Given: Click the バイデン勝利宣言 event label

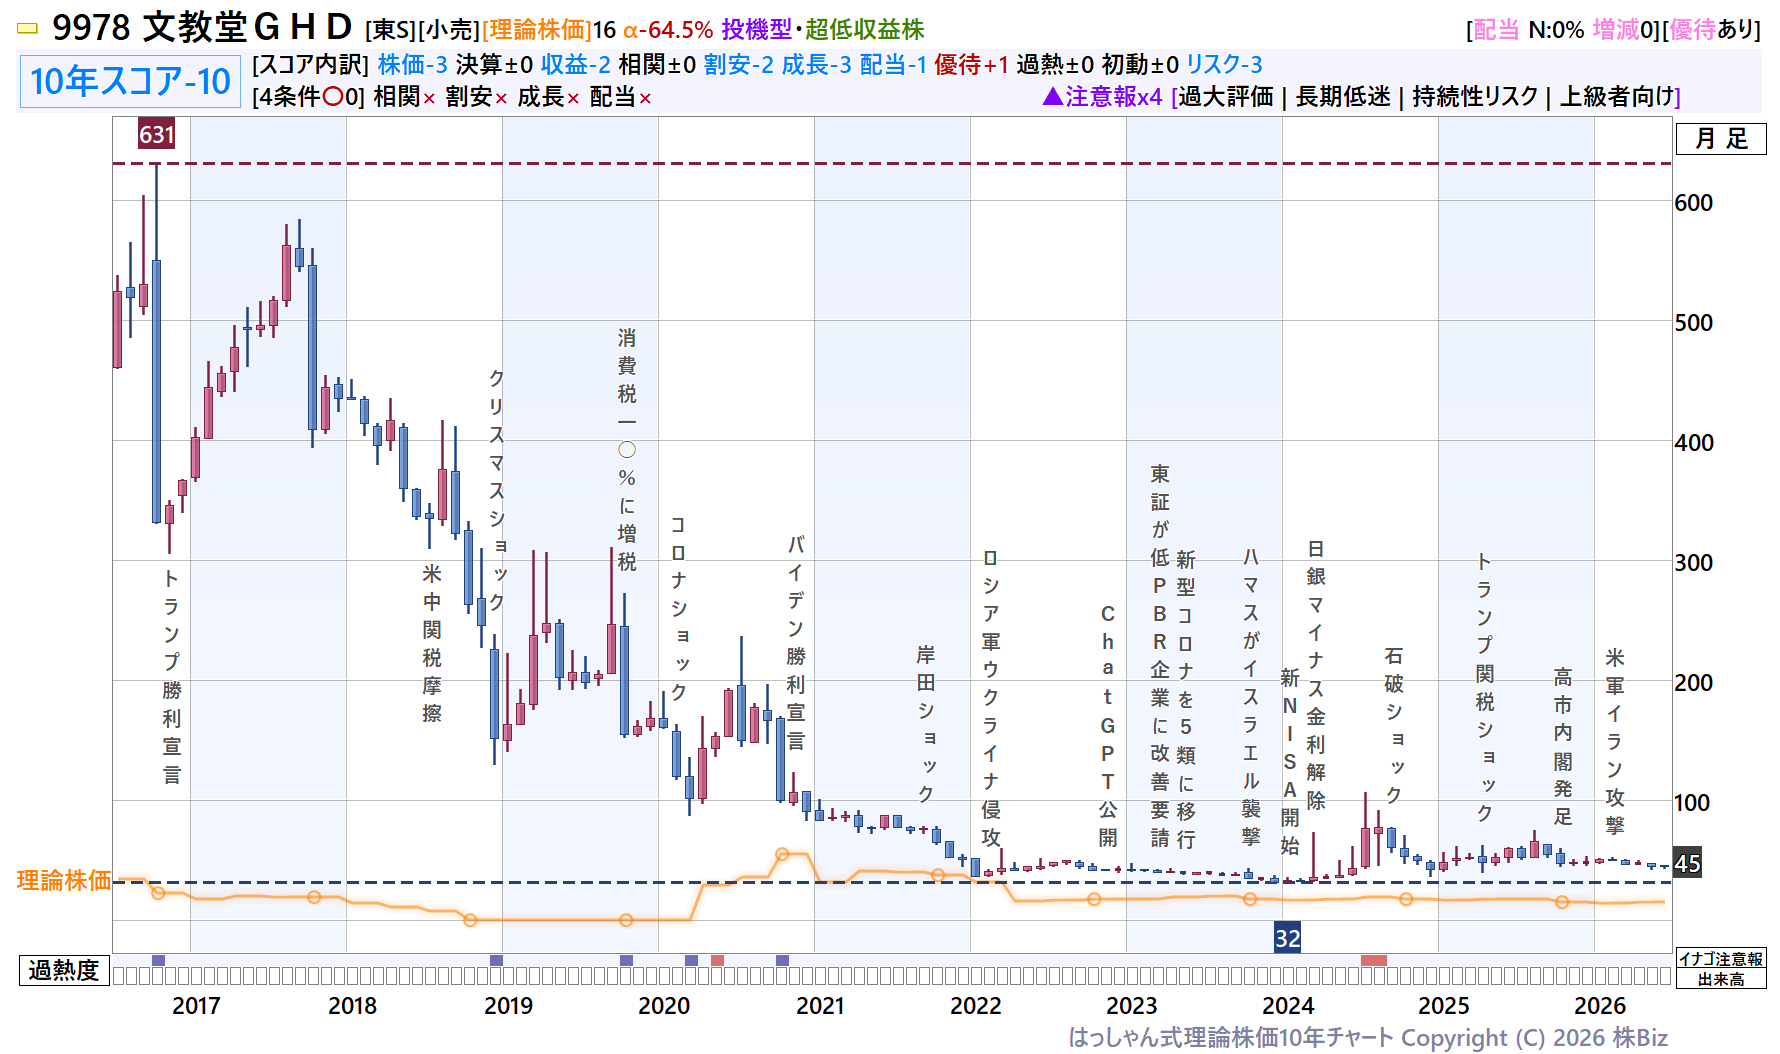Looking at the screenshot, I should click(796, 643).
